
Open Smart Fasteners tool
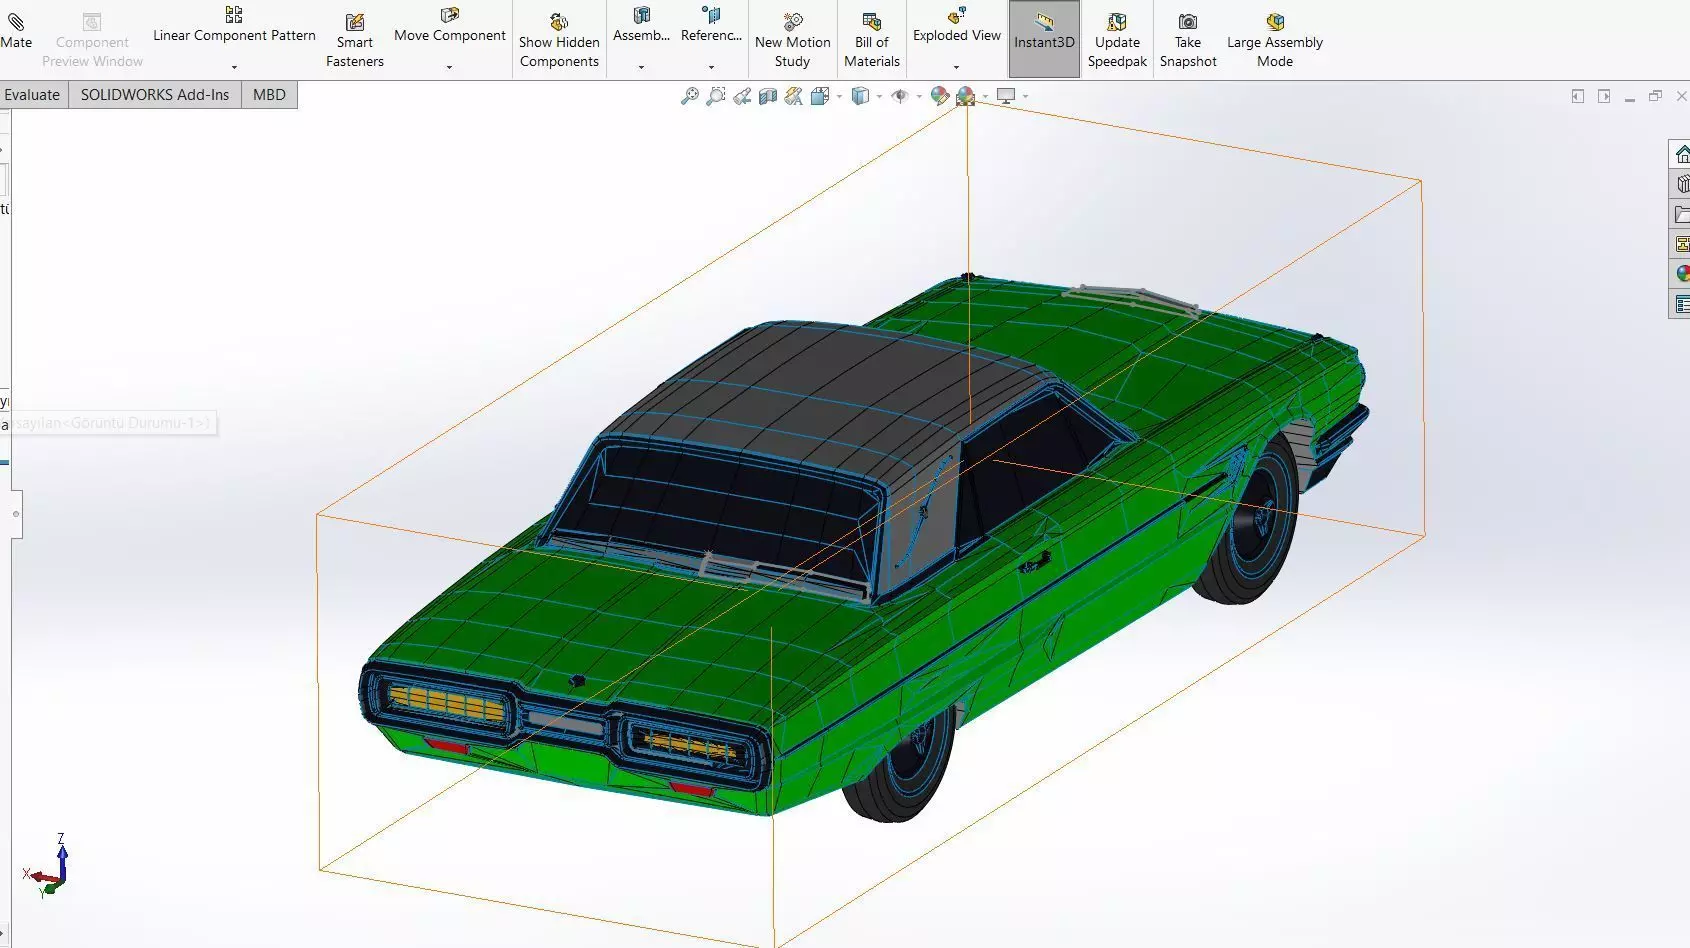point(355,40)
